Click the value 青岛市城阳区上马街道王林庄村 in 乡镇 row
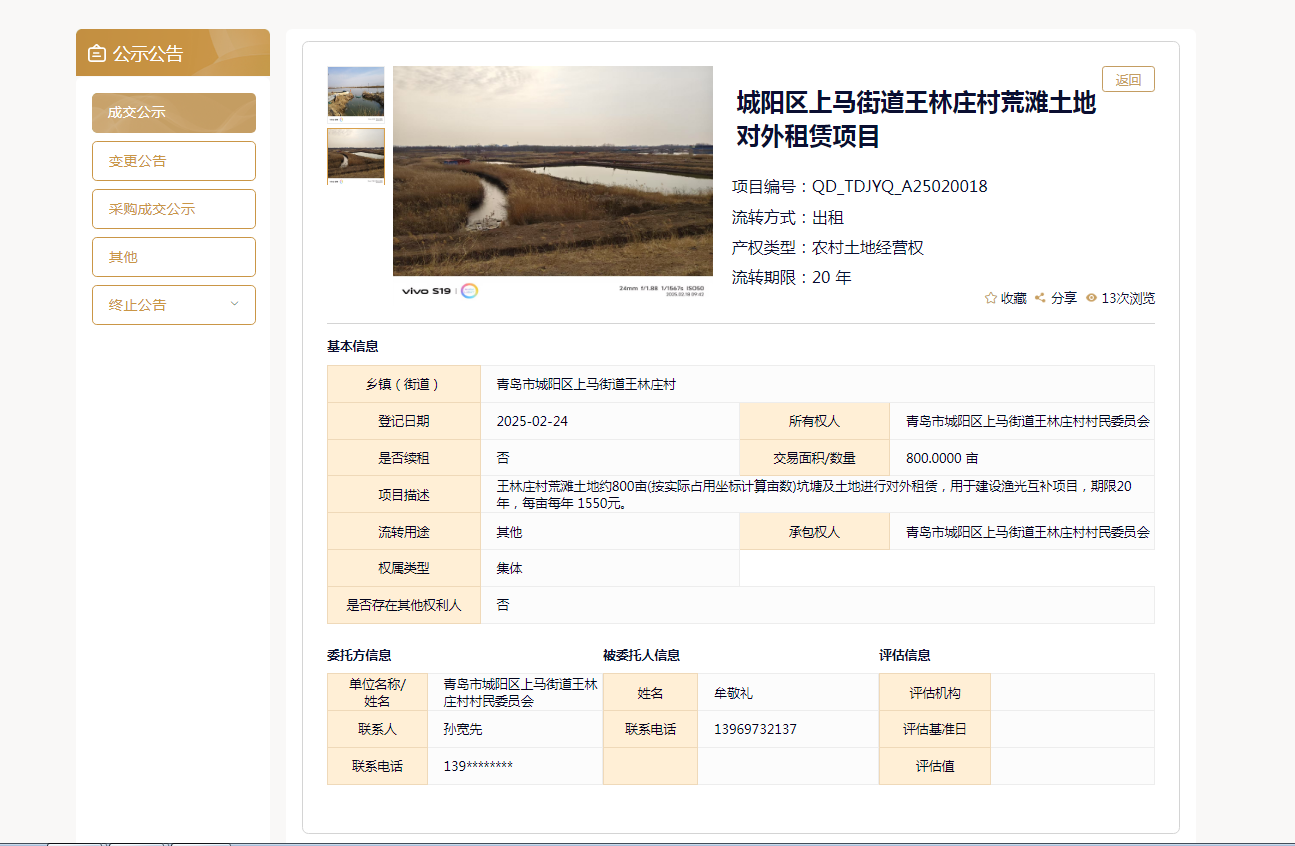 click(586, 384)
